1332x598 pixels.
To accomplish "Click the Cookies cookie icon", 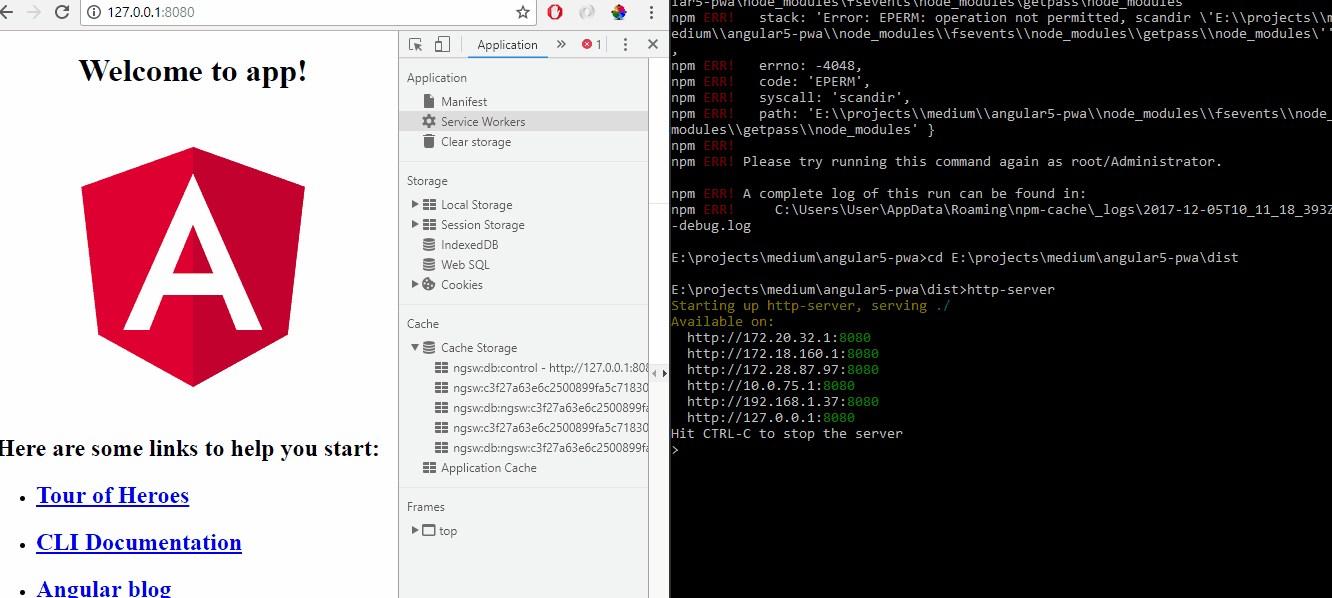I will (429, 284).
